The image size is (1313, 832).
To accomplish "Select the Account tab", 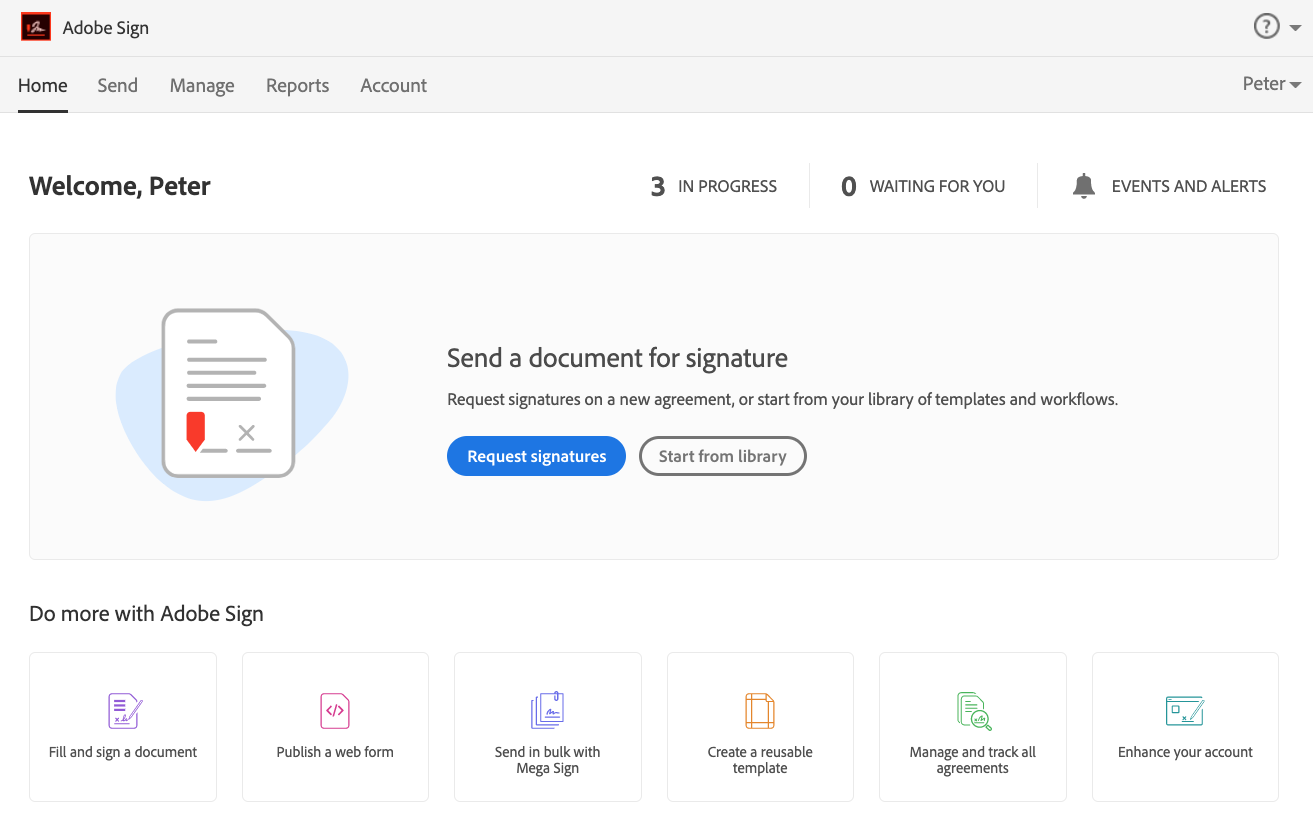I will point(394,86).
